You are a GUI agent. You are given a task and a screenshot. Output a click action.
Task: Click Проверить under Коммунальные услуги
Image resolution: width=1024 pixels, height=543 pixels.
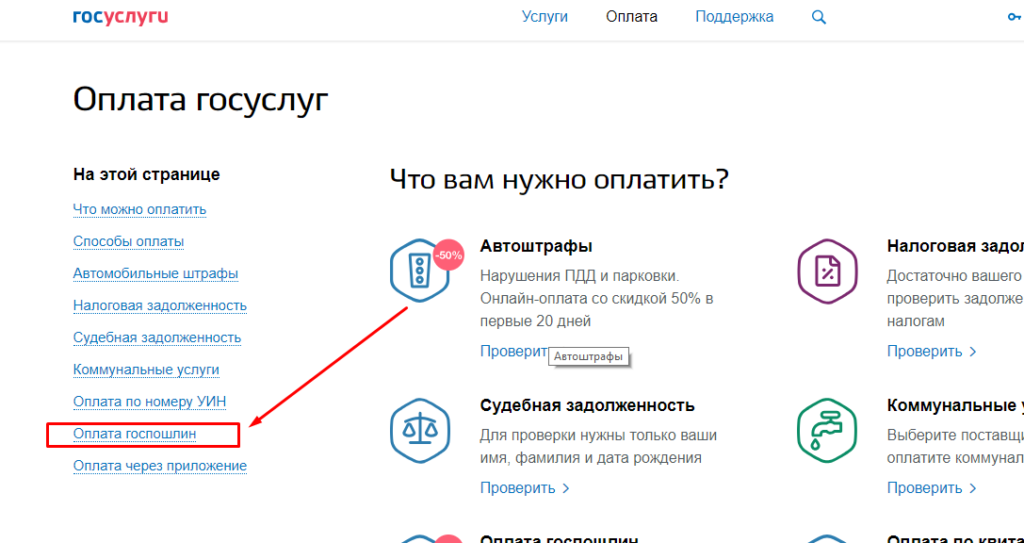[931, 488]
